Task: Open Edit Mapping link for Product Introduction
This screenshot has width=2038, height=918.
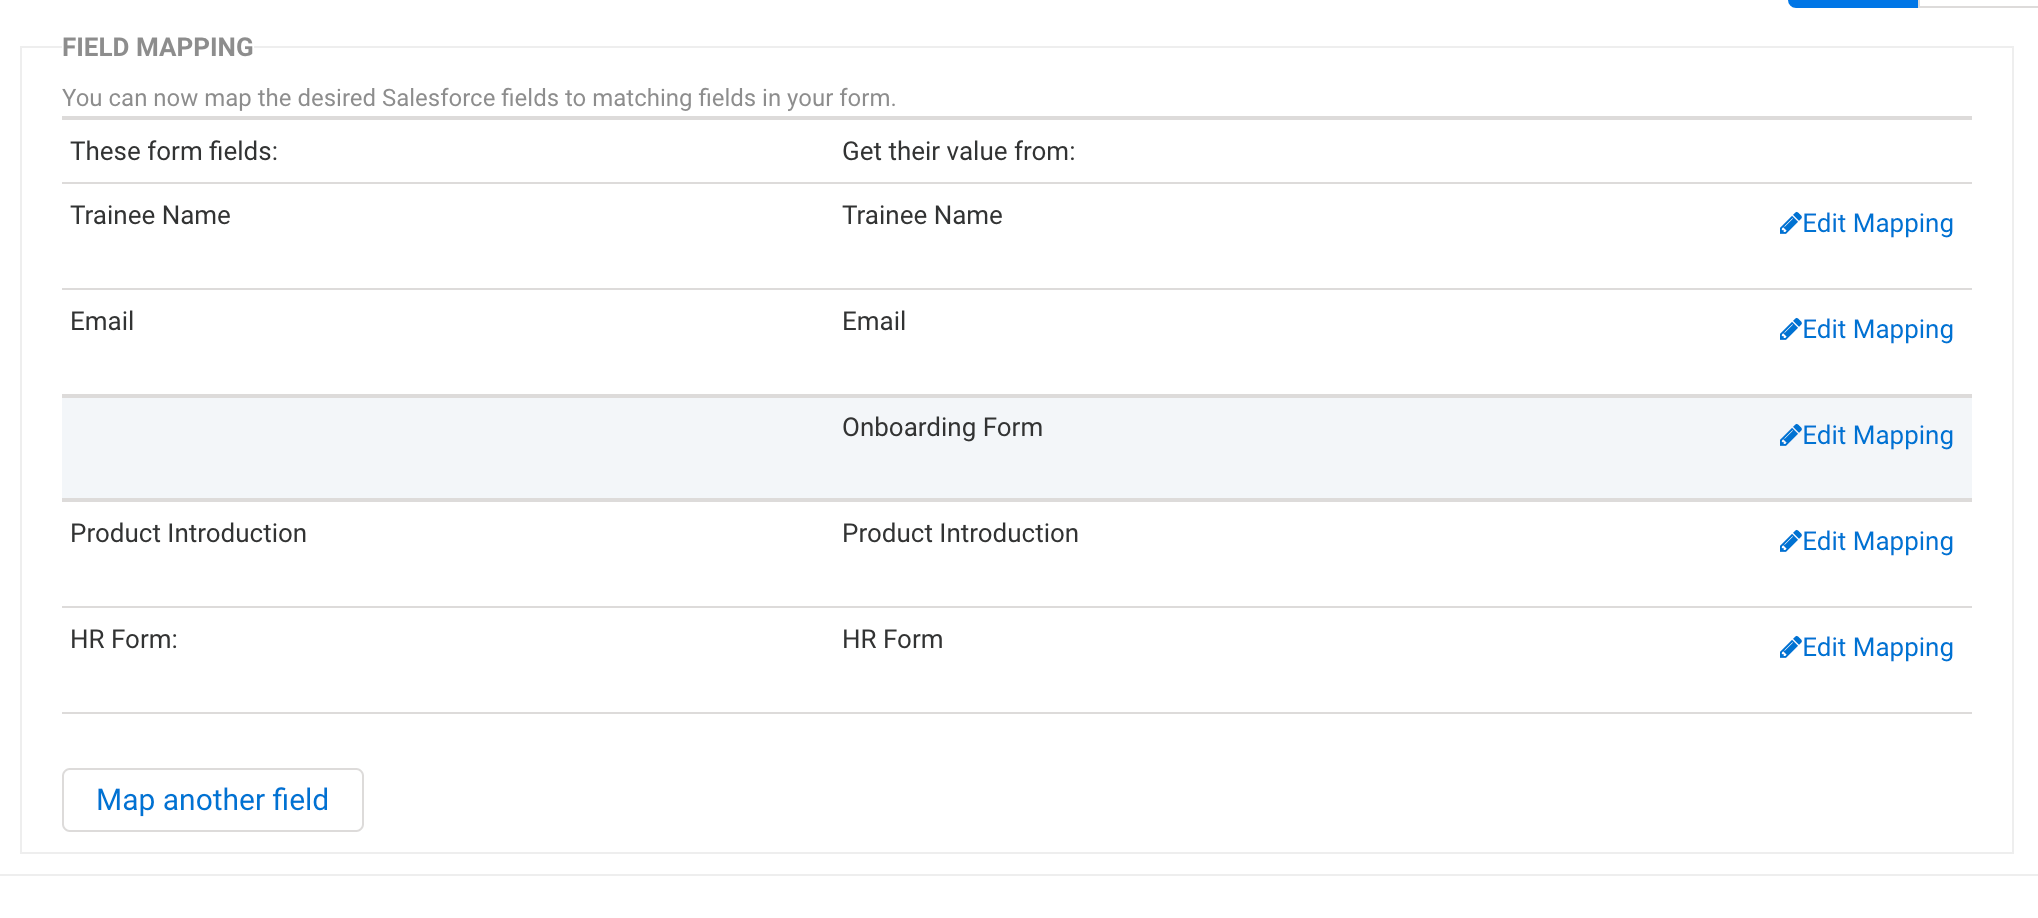Action: click(x=1866, y=541)
